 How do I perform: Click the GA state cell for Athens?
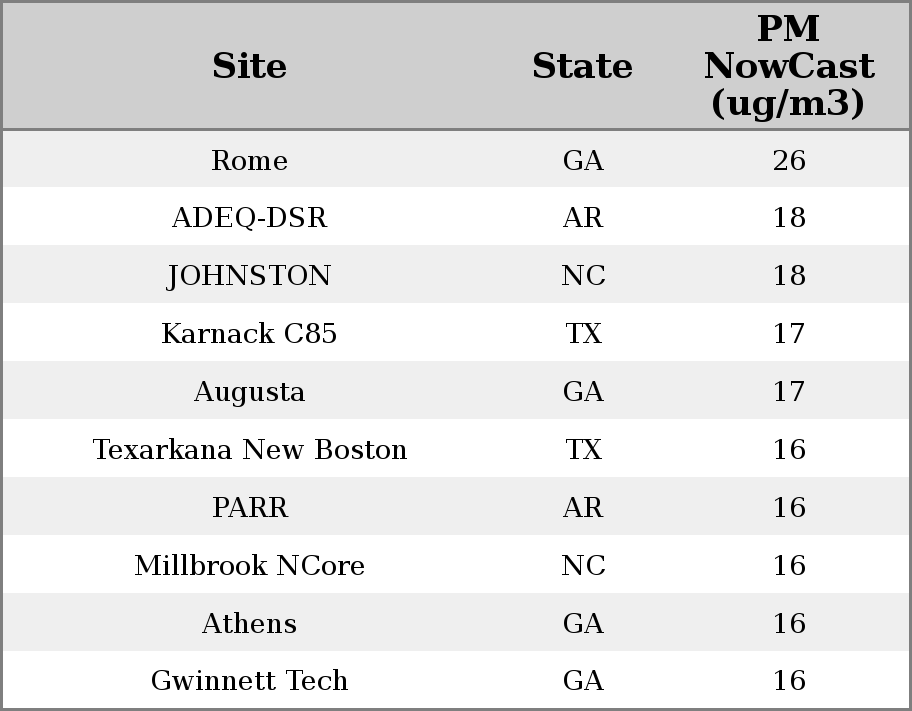[x=583, y=624]
